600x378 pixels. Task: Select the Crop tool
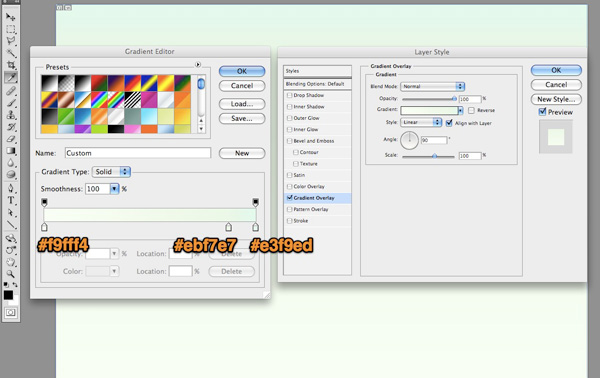coord(11,65)
